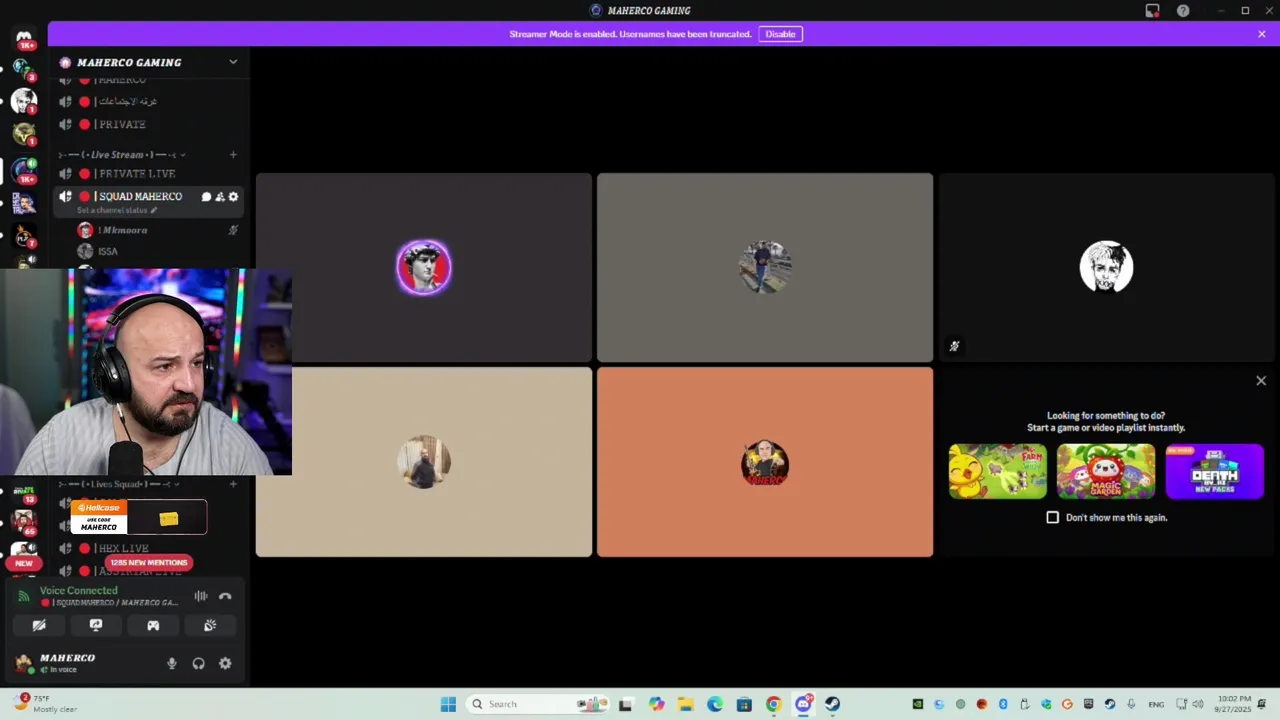Dismiss the Streamer Mode banner
The height and width of the screenshot is (720, 1280).
1262,34
